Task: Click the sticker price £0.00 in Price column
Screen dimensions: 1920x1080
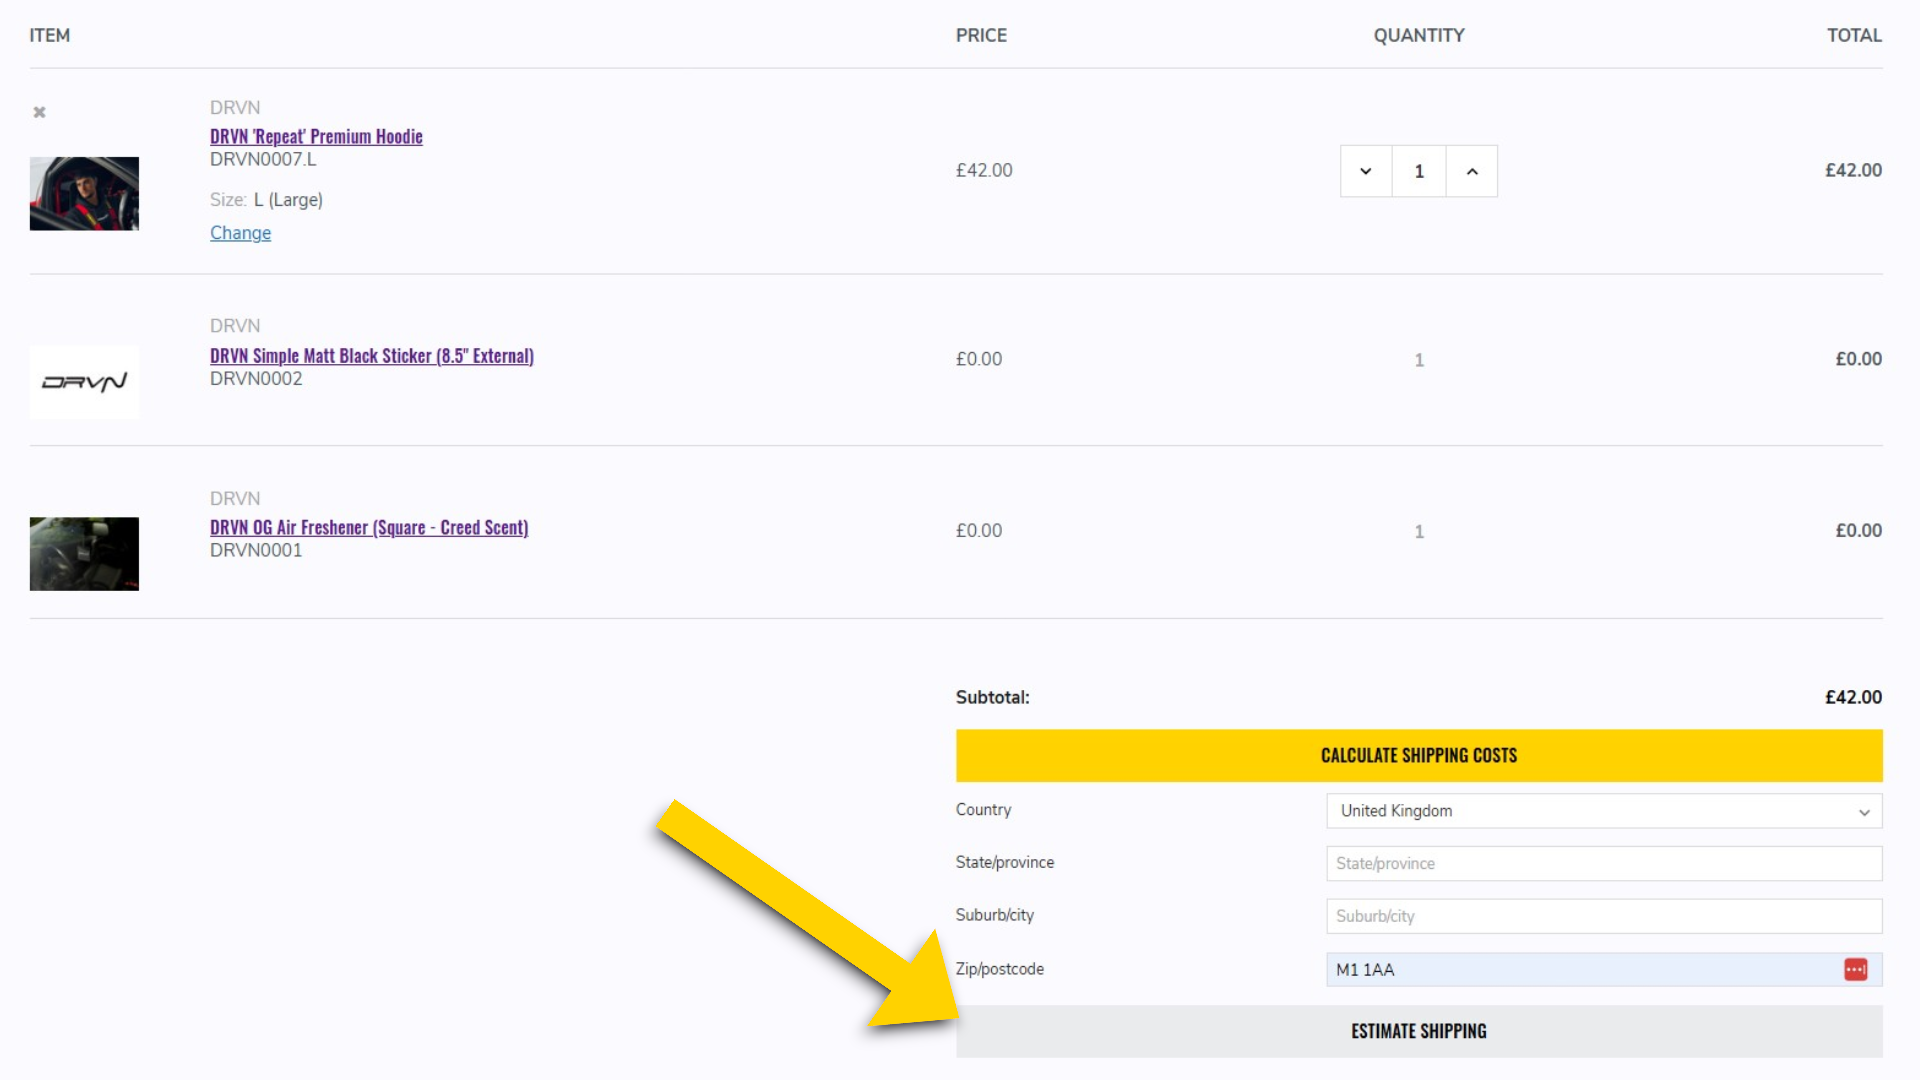Action: [x=979, y=359]
